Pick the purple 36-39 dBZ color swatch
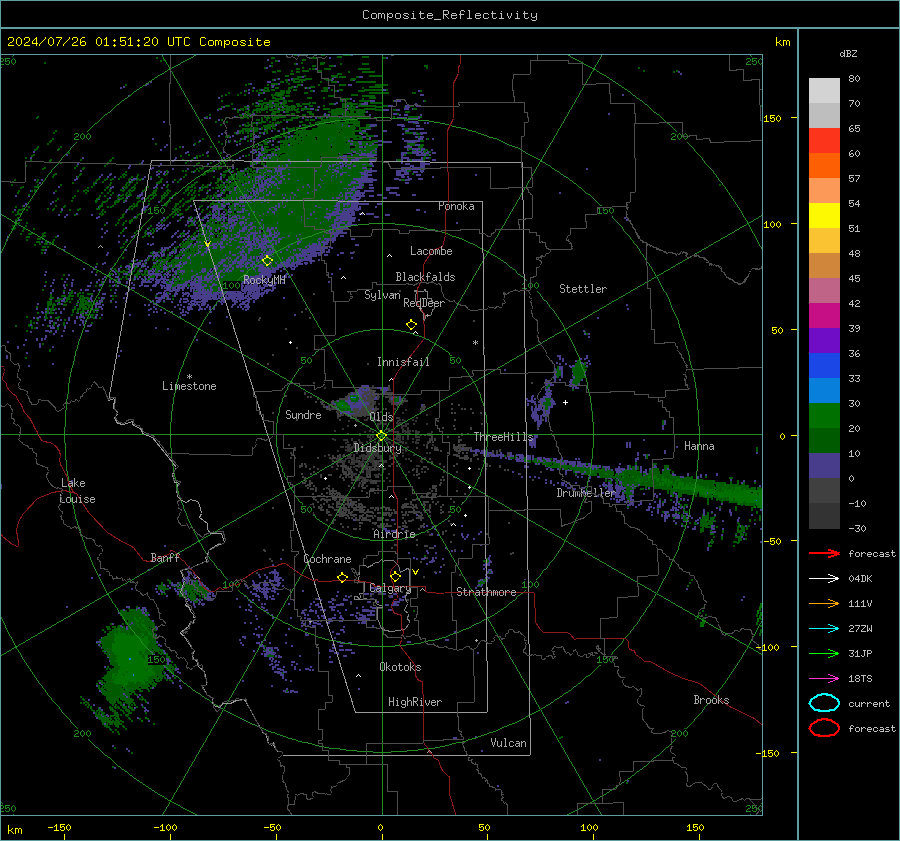The image size is (900, 841). (824, 340)
